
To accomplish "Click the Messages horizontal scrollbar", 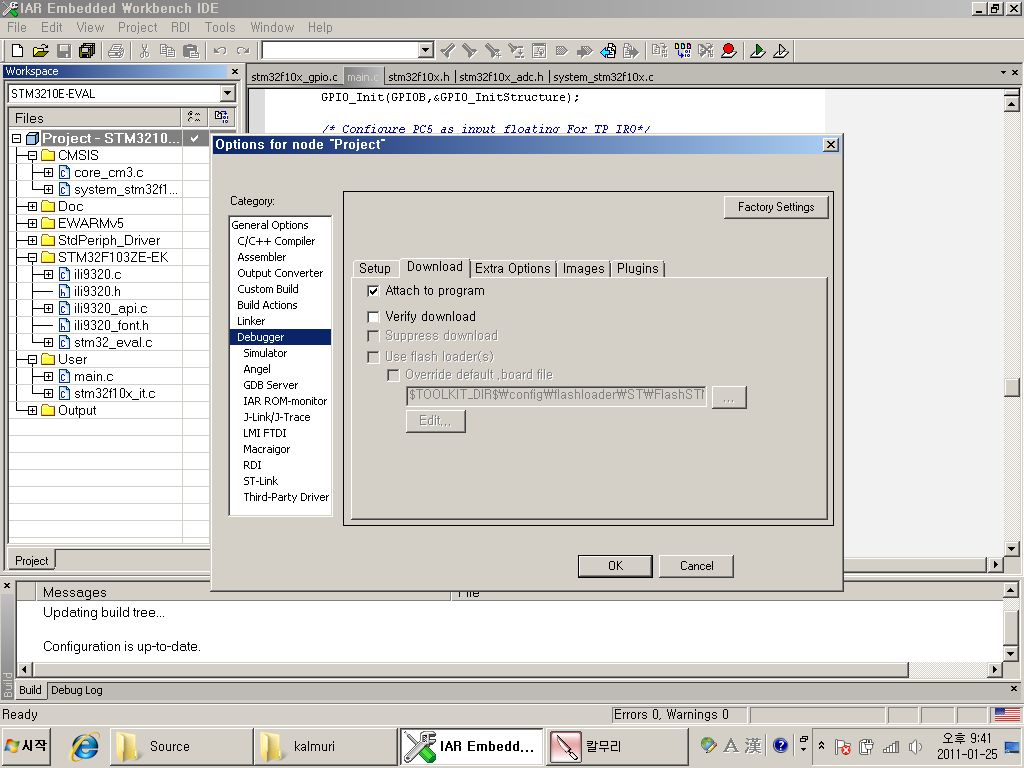I will (509, 669).
